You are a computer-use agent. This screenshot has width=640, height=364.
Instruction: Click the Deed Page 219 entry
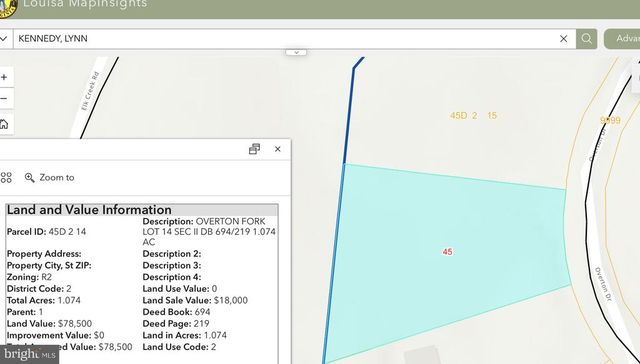[176, 324]
